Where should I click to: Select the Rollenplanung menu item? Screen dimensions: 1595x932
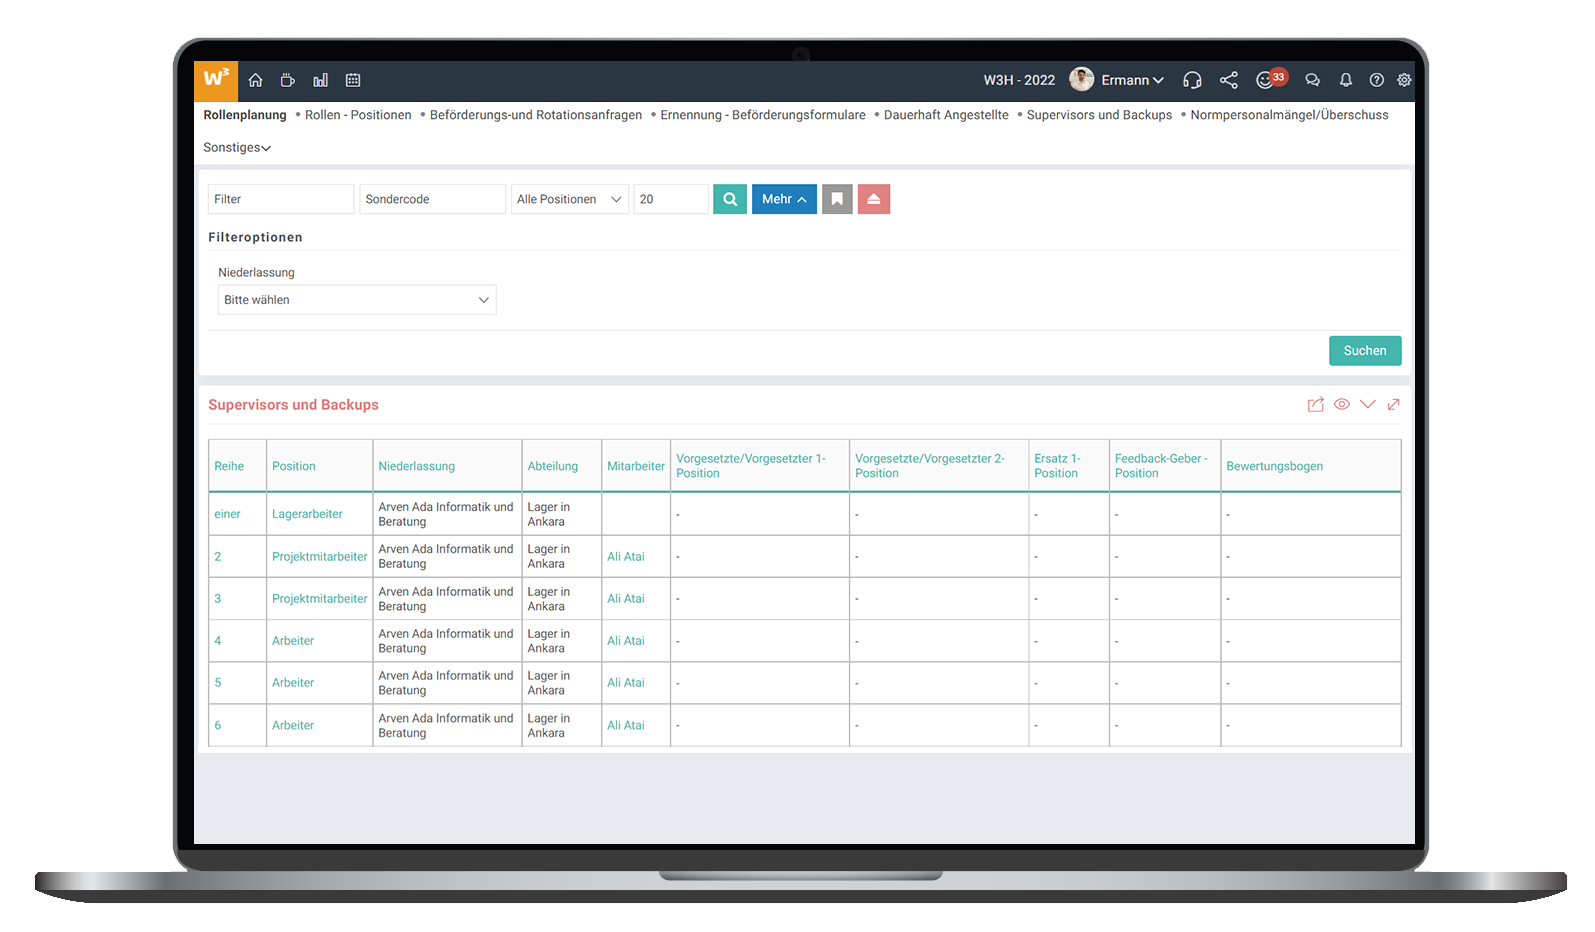245,115
